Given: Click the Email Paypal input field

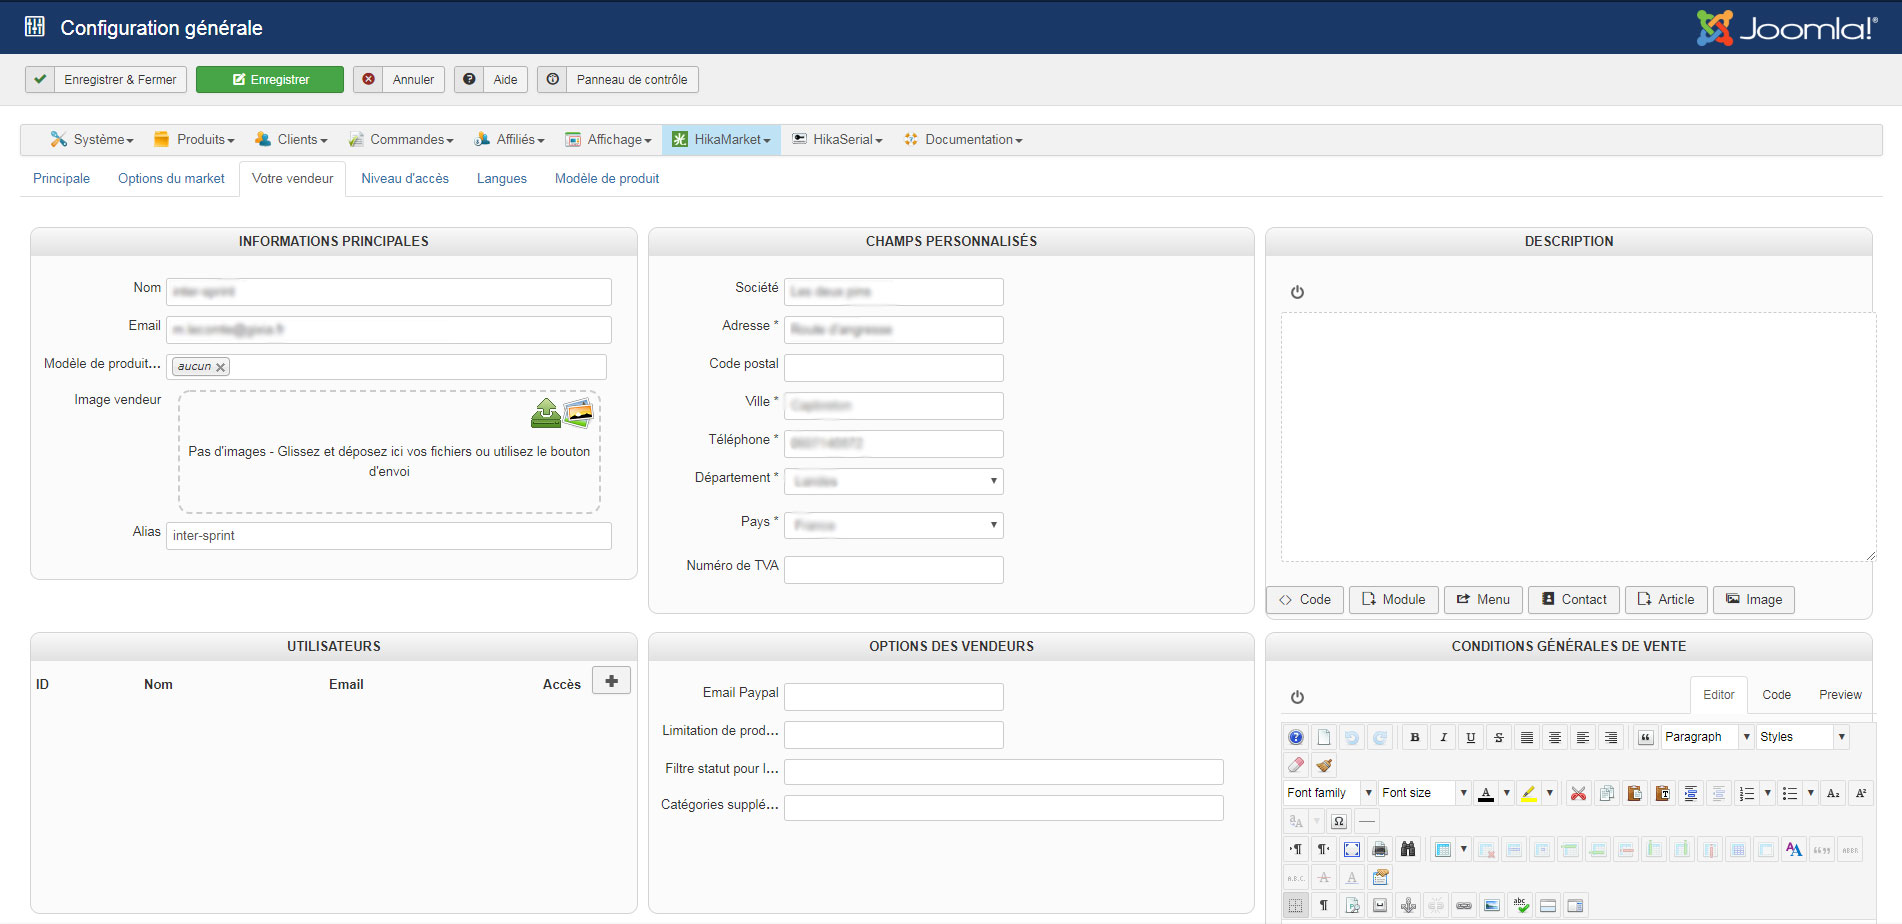Looking at the screenshot, I should 893,697.
